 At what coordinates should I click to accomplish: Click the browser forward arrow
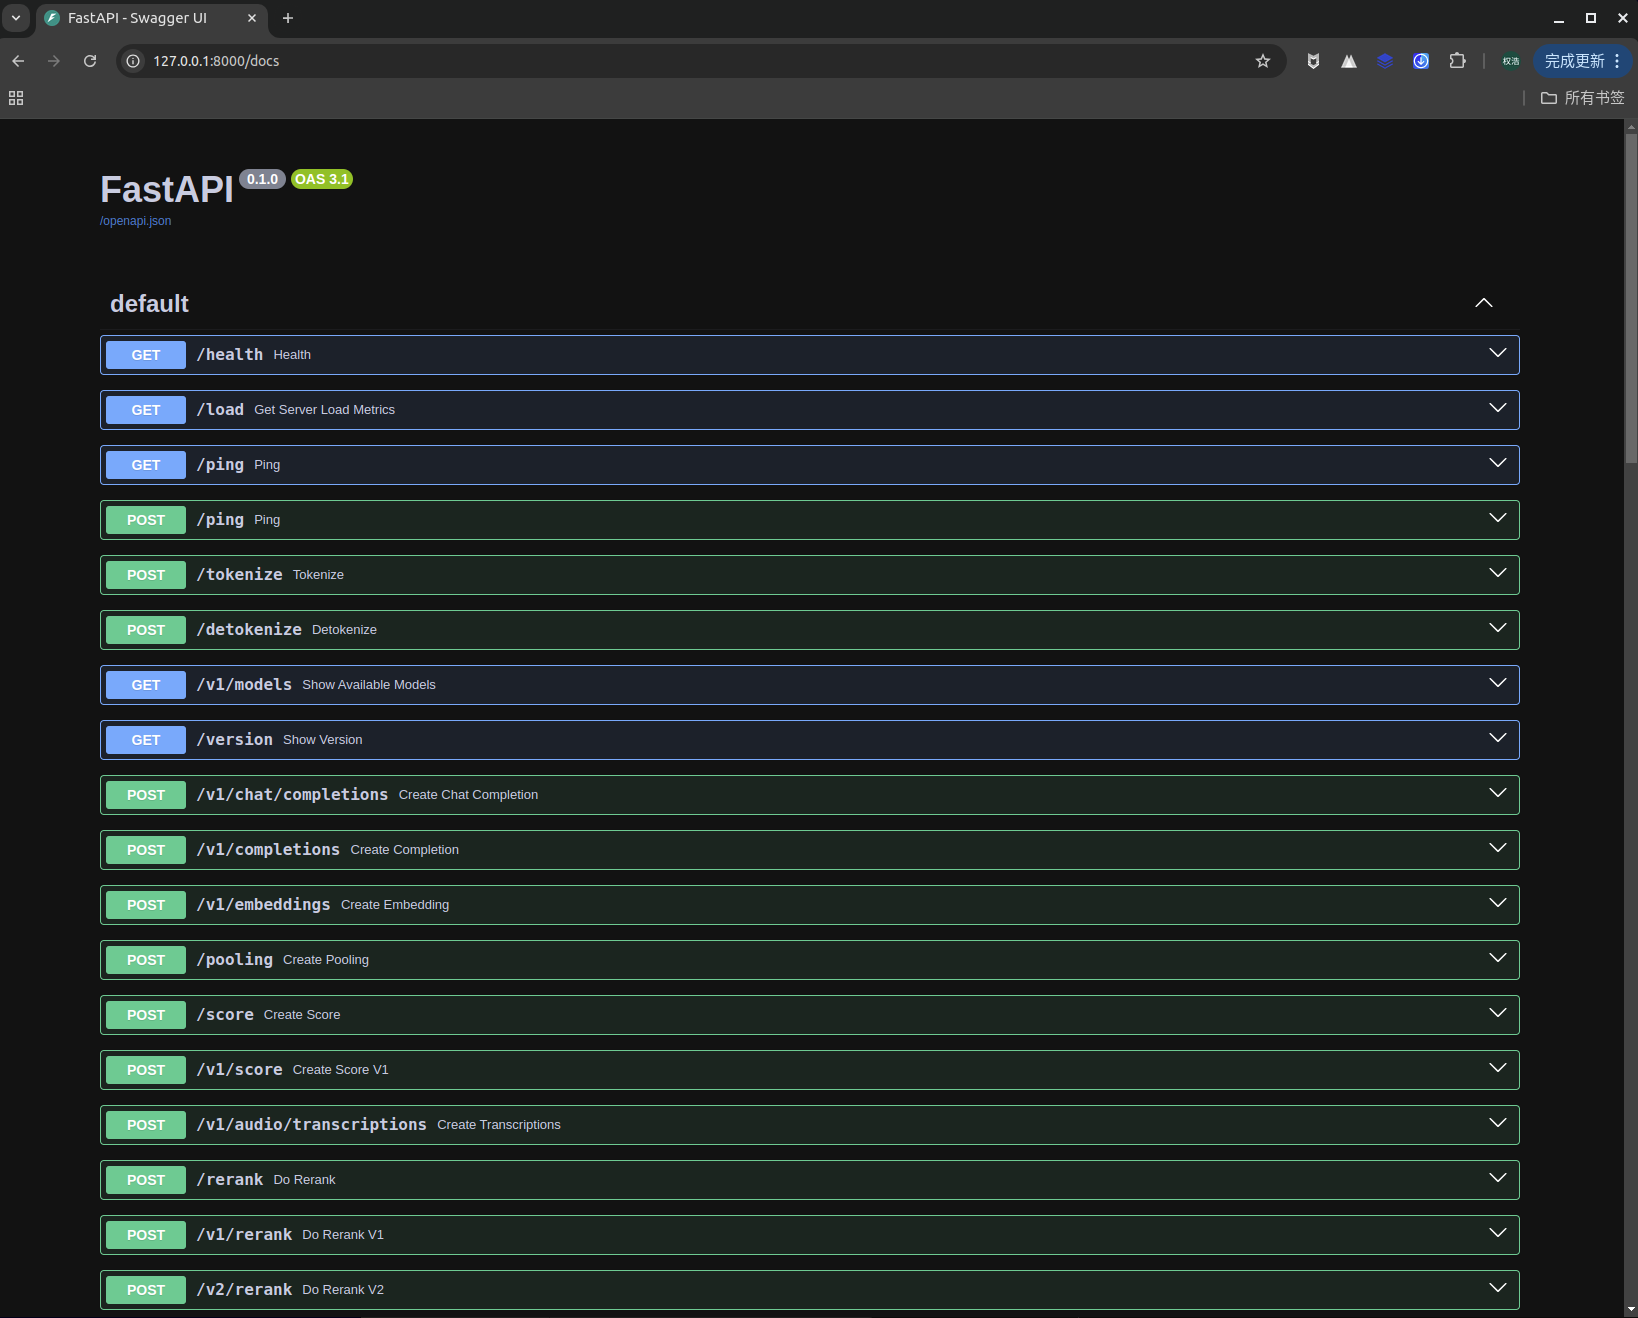[54, 61]
